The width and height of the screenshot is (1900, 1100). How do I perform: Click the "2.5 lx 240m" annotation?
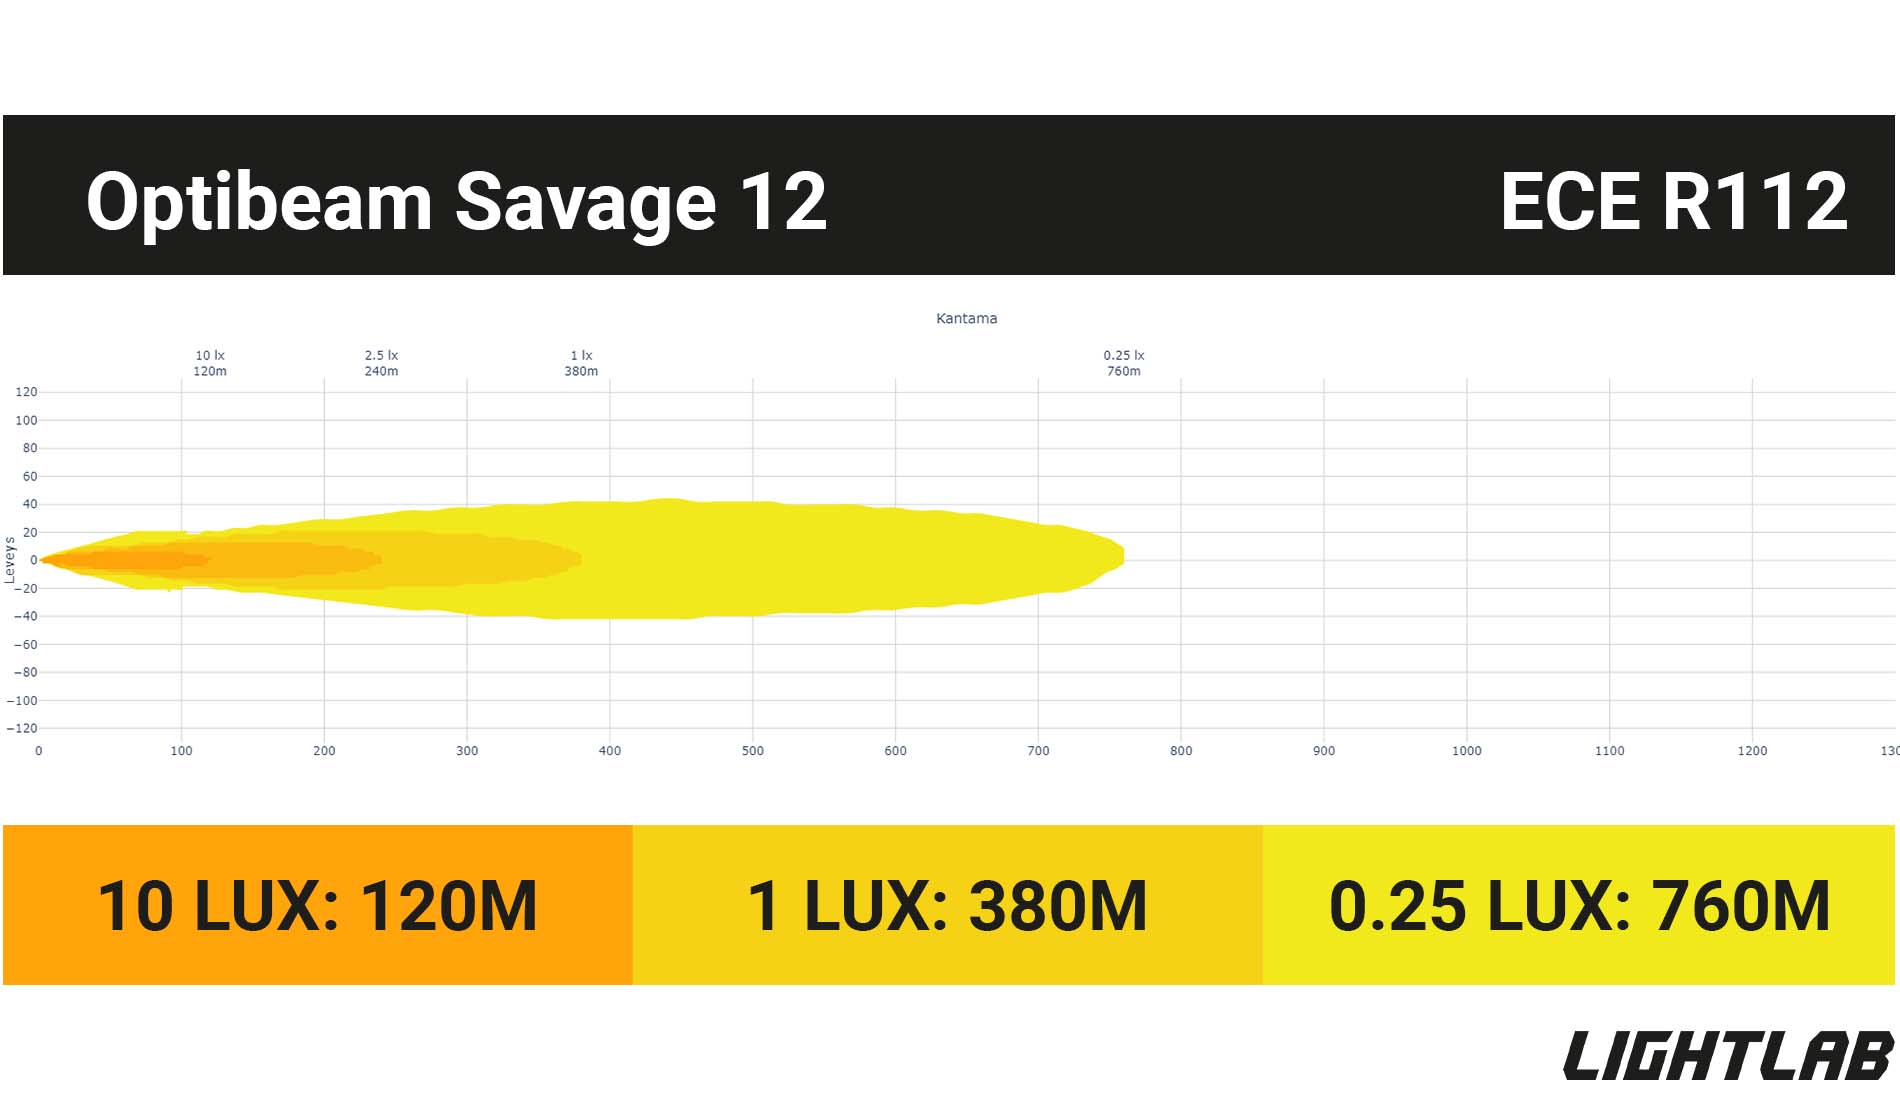(381, 363)
